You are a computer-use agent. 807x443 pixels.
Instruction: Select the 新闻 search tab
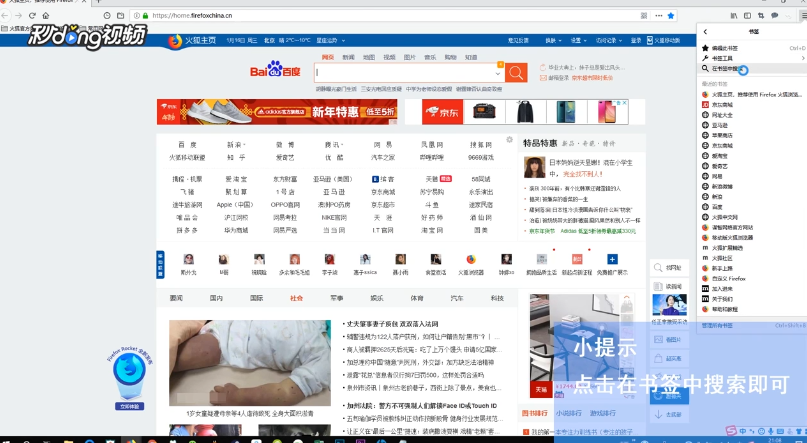pos(348,57)
